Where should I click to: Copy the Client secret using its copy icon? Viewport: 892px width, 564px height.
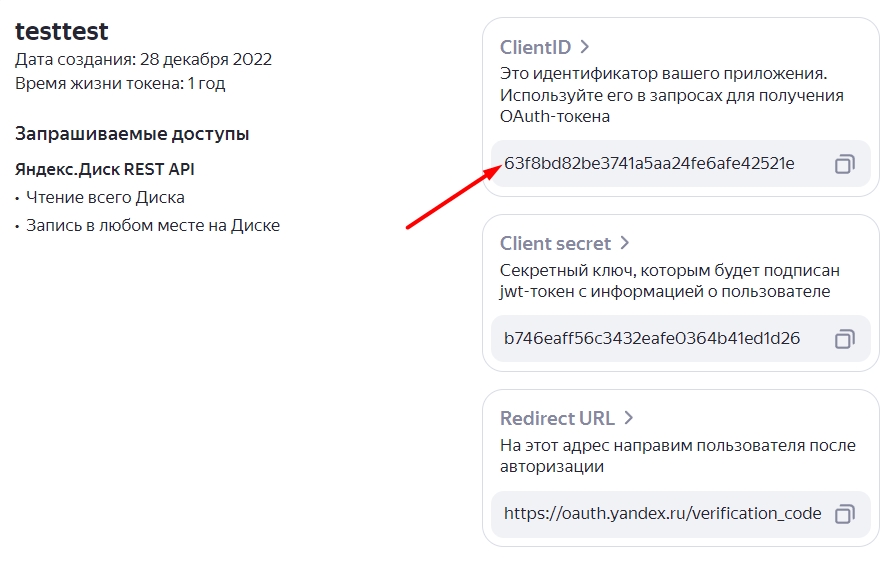pyautogui.click(x=844, y=339)
